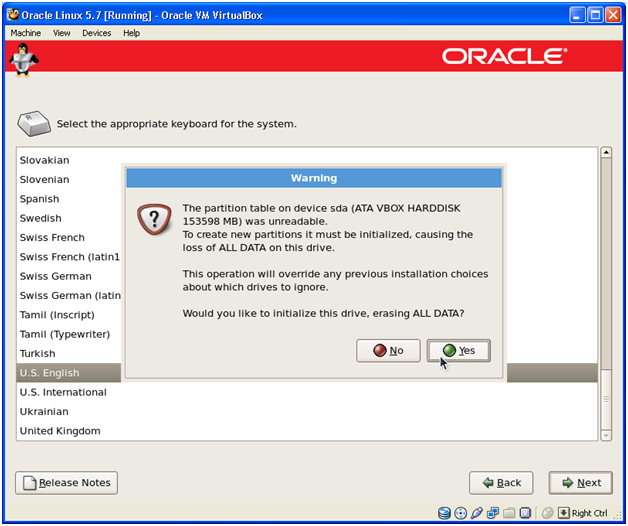
Task: Open the Devices menu
Action: (x=97, y=33)
